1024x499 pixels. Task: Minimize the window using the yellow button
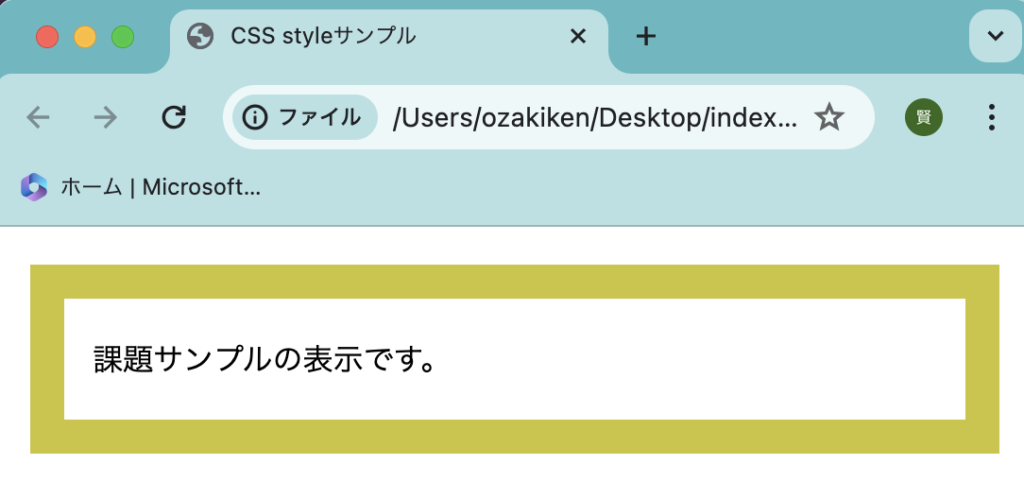85,37
